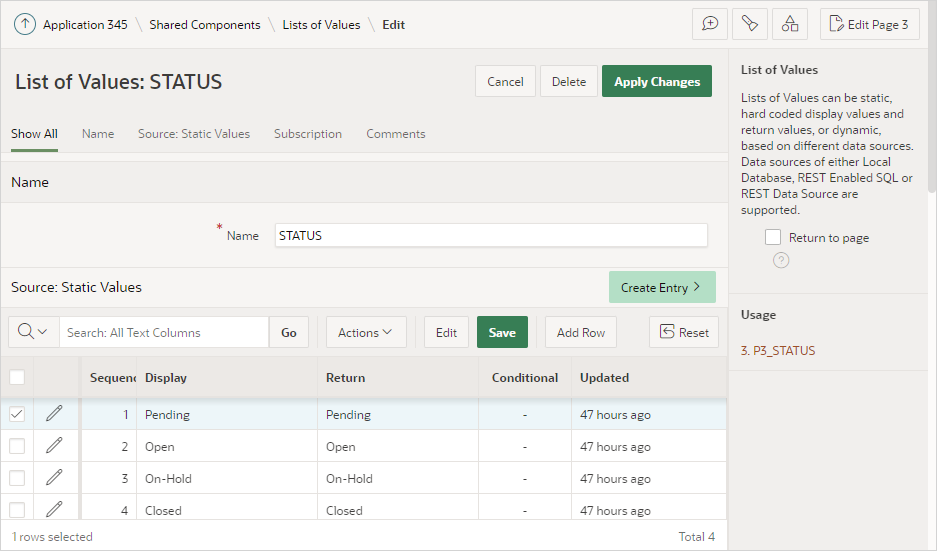Switch to the Subscription tab
Image resolution: width=937 pixels, height=551 pixels.
[x=308, y=134]
